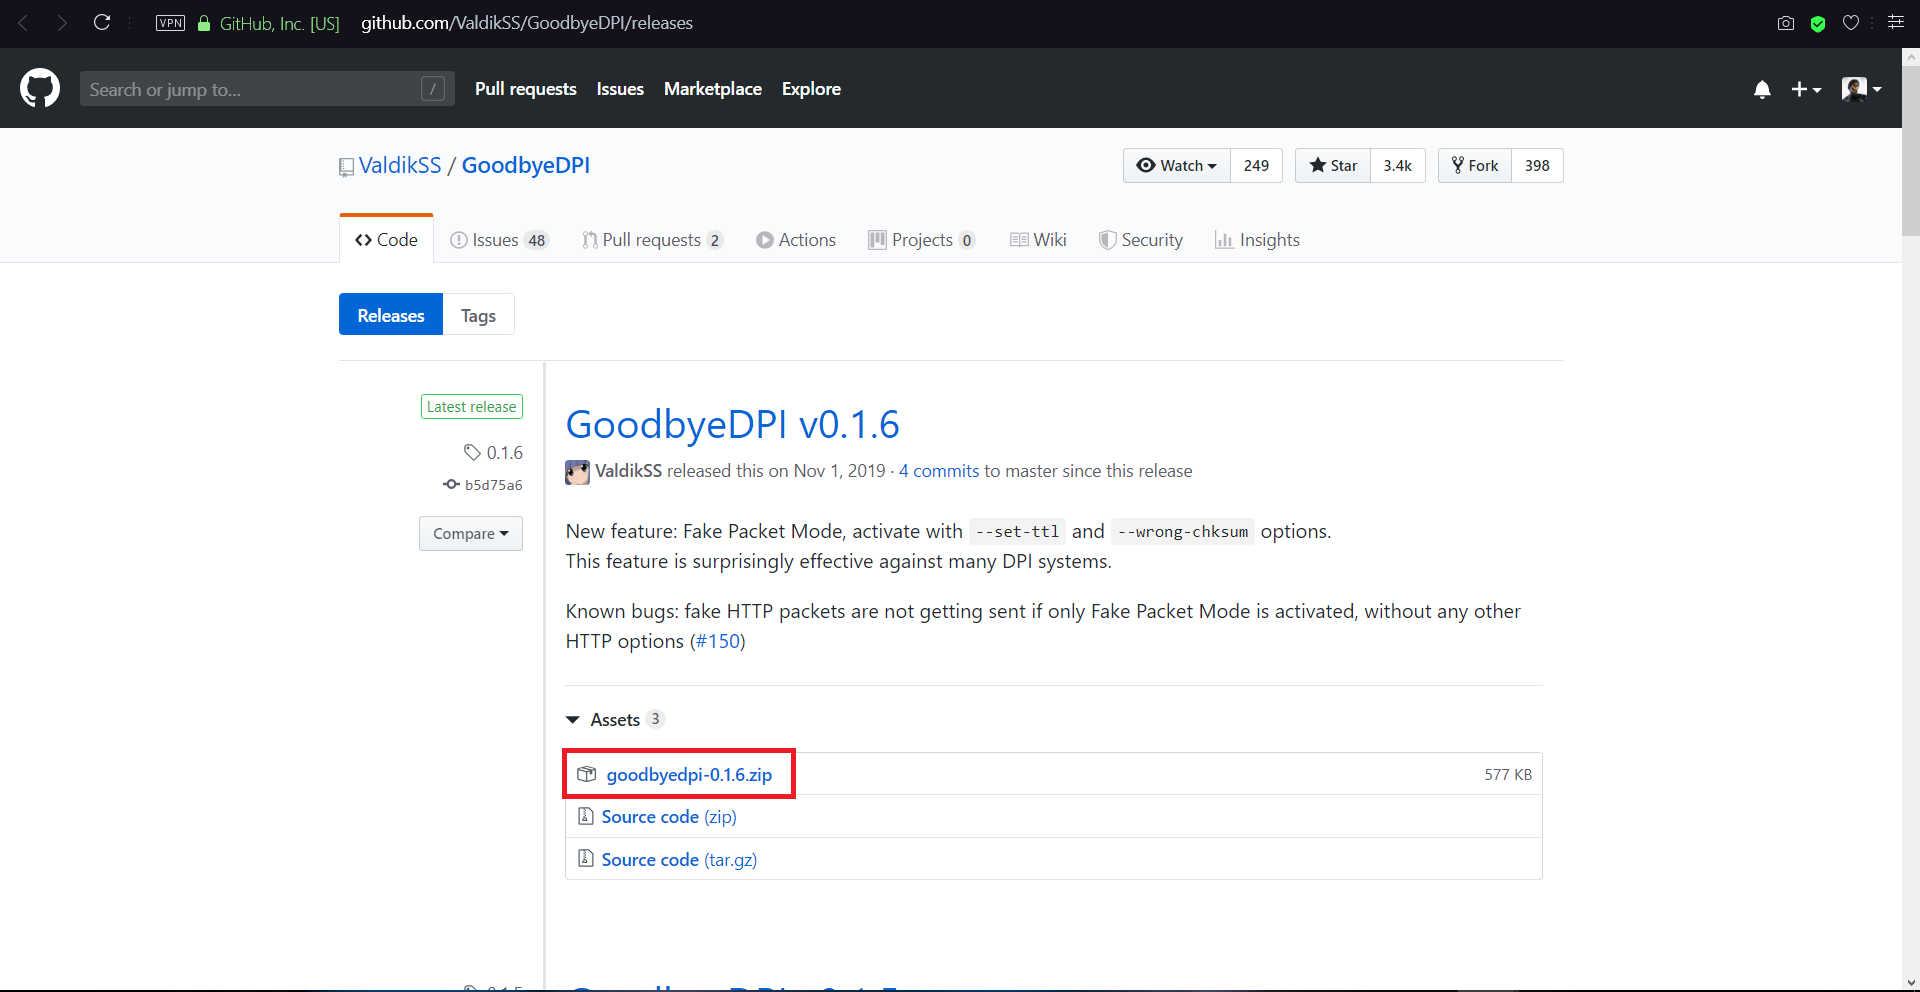Open the Actions tab

point(796,240)
